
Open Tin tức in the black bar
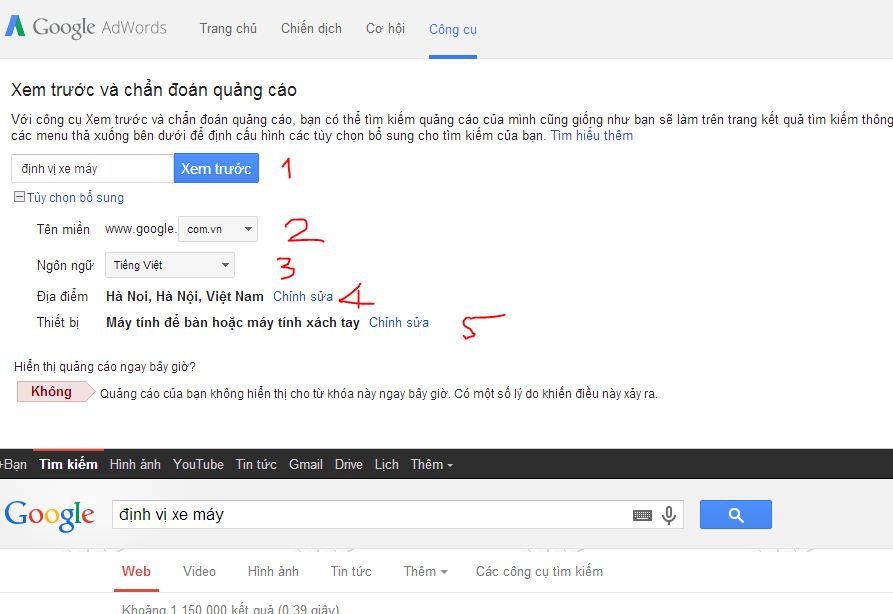pos(256,464)
